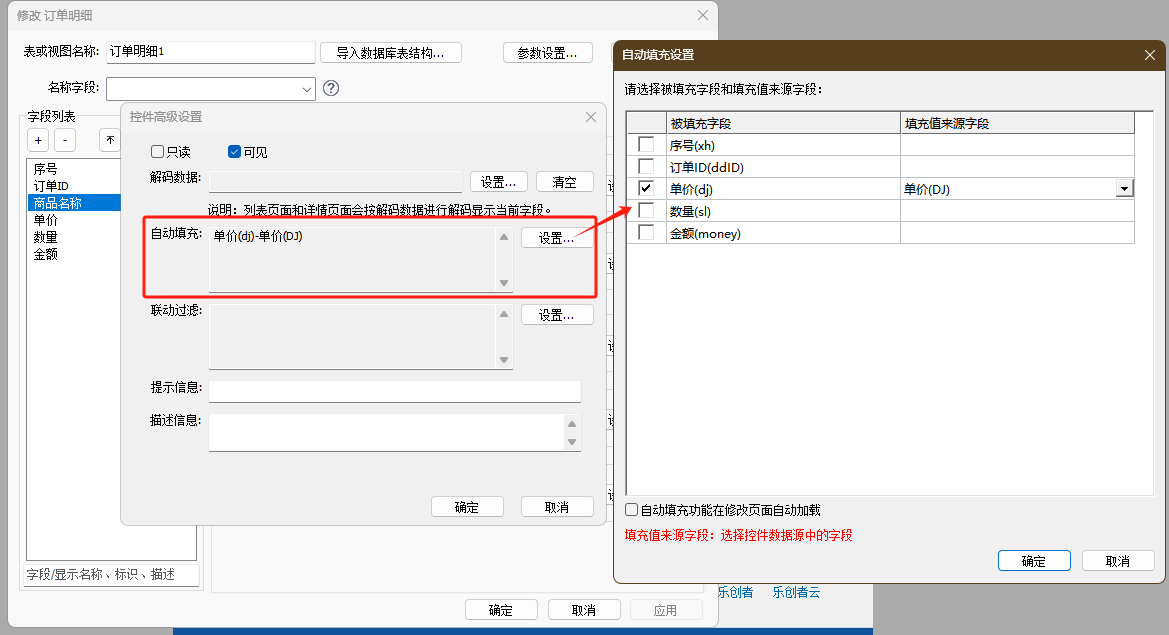Expand the 单价(DJ) source field dropdown
1169x635 pixels.
(1124, 189)
